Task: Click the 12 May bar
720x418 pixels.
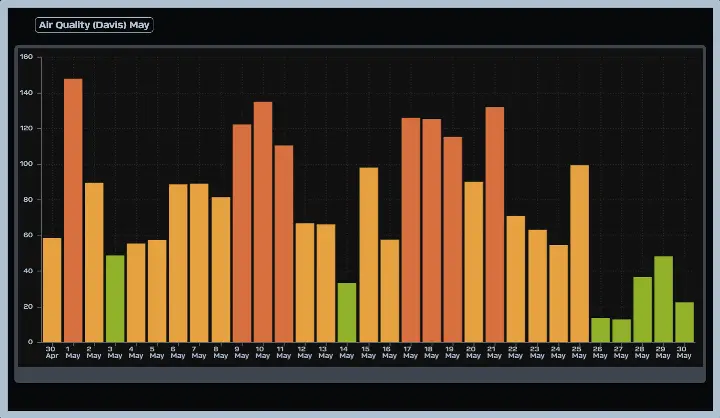Action: 305,282
